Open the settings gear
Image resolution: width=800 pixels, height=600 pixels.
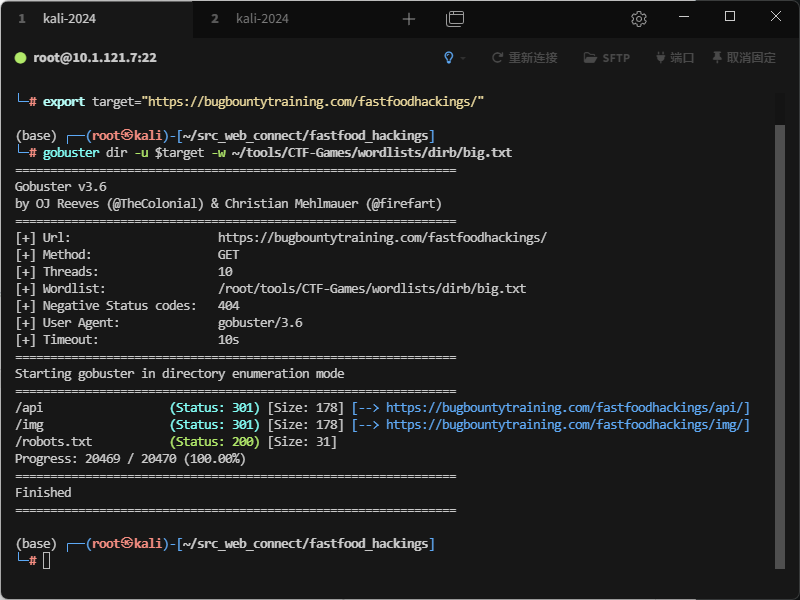coord(639,19)
